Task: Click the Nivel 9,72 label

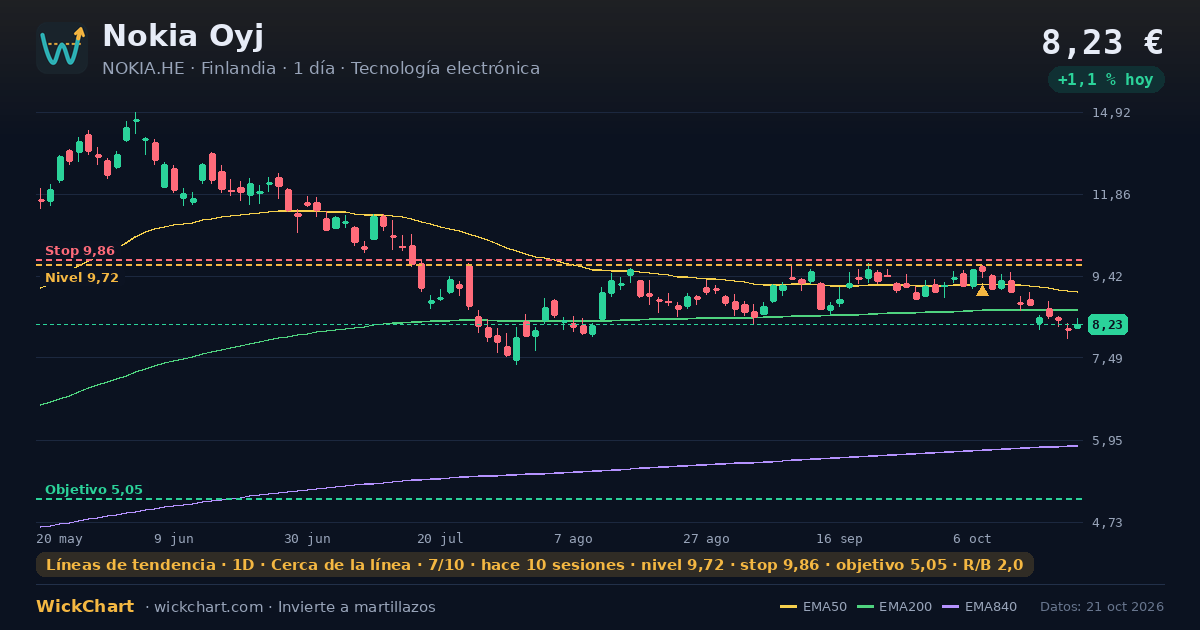Action: 82,278
